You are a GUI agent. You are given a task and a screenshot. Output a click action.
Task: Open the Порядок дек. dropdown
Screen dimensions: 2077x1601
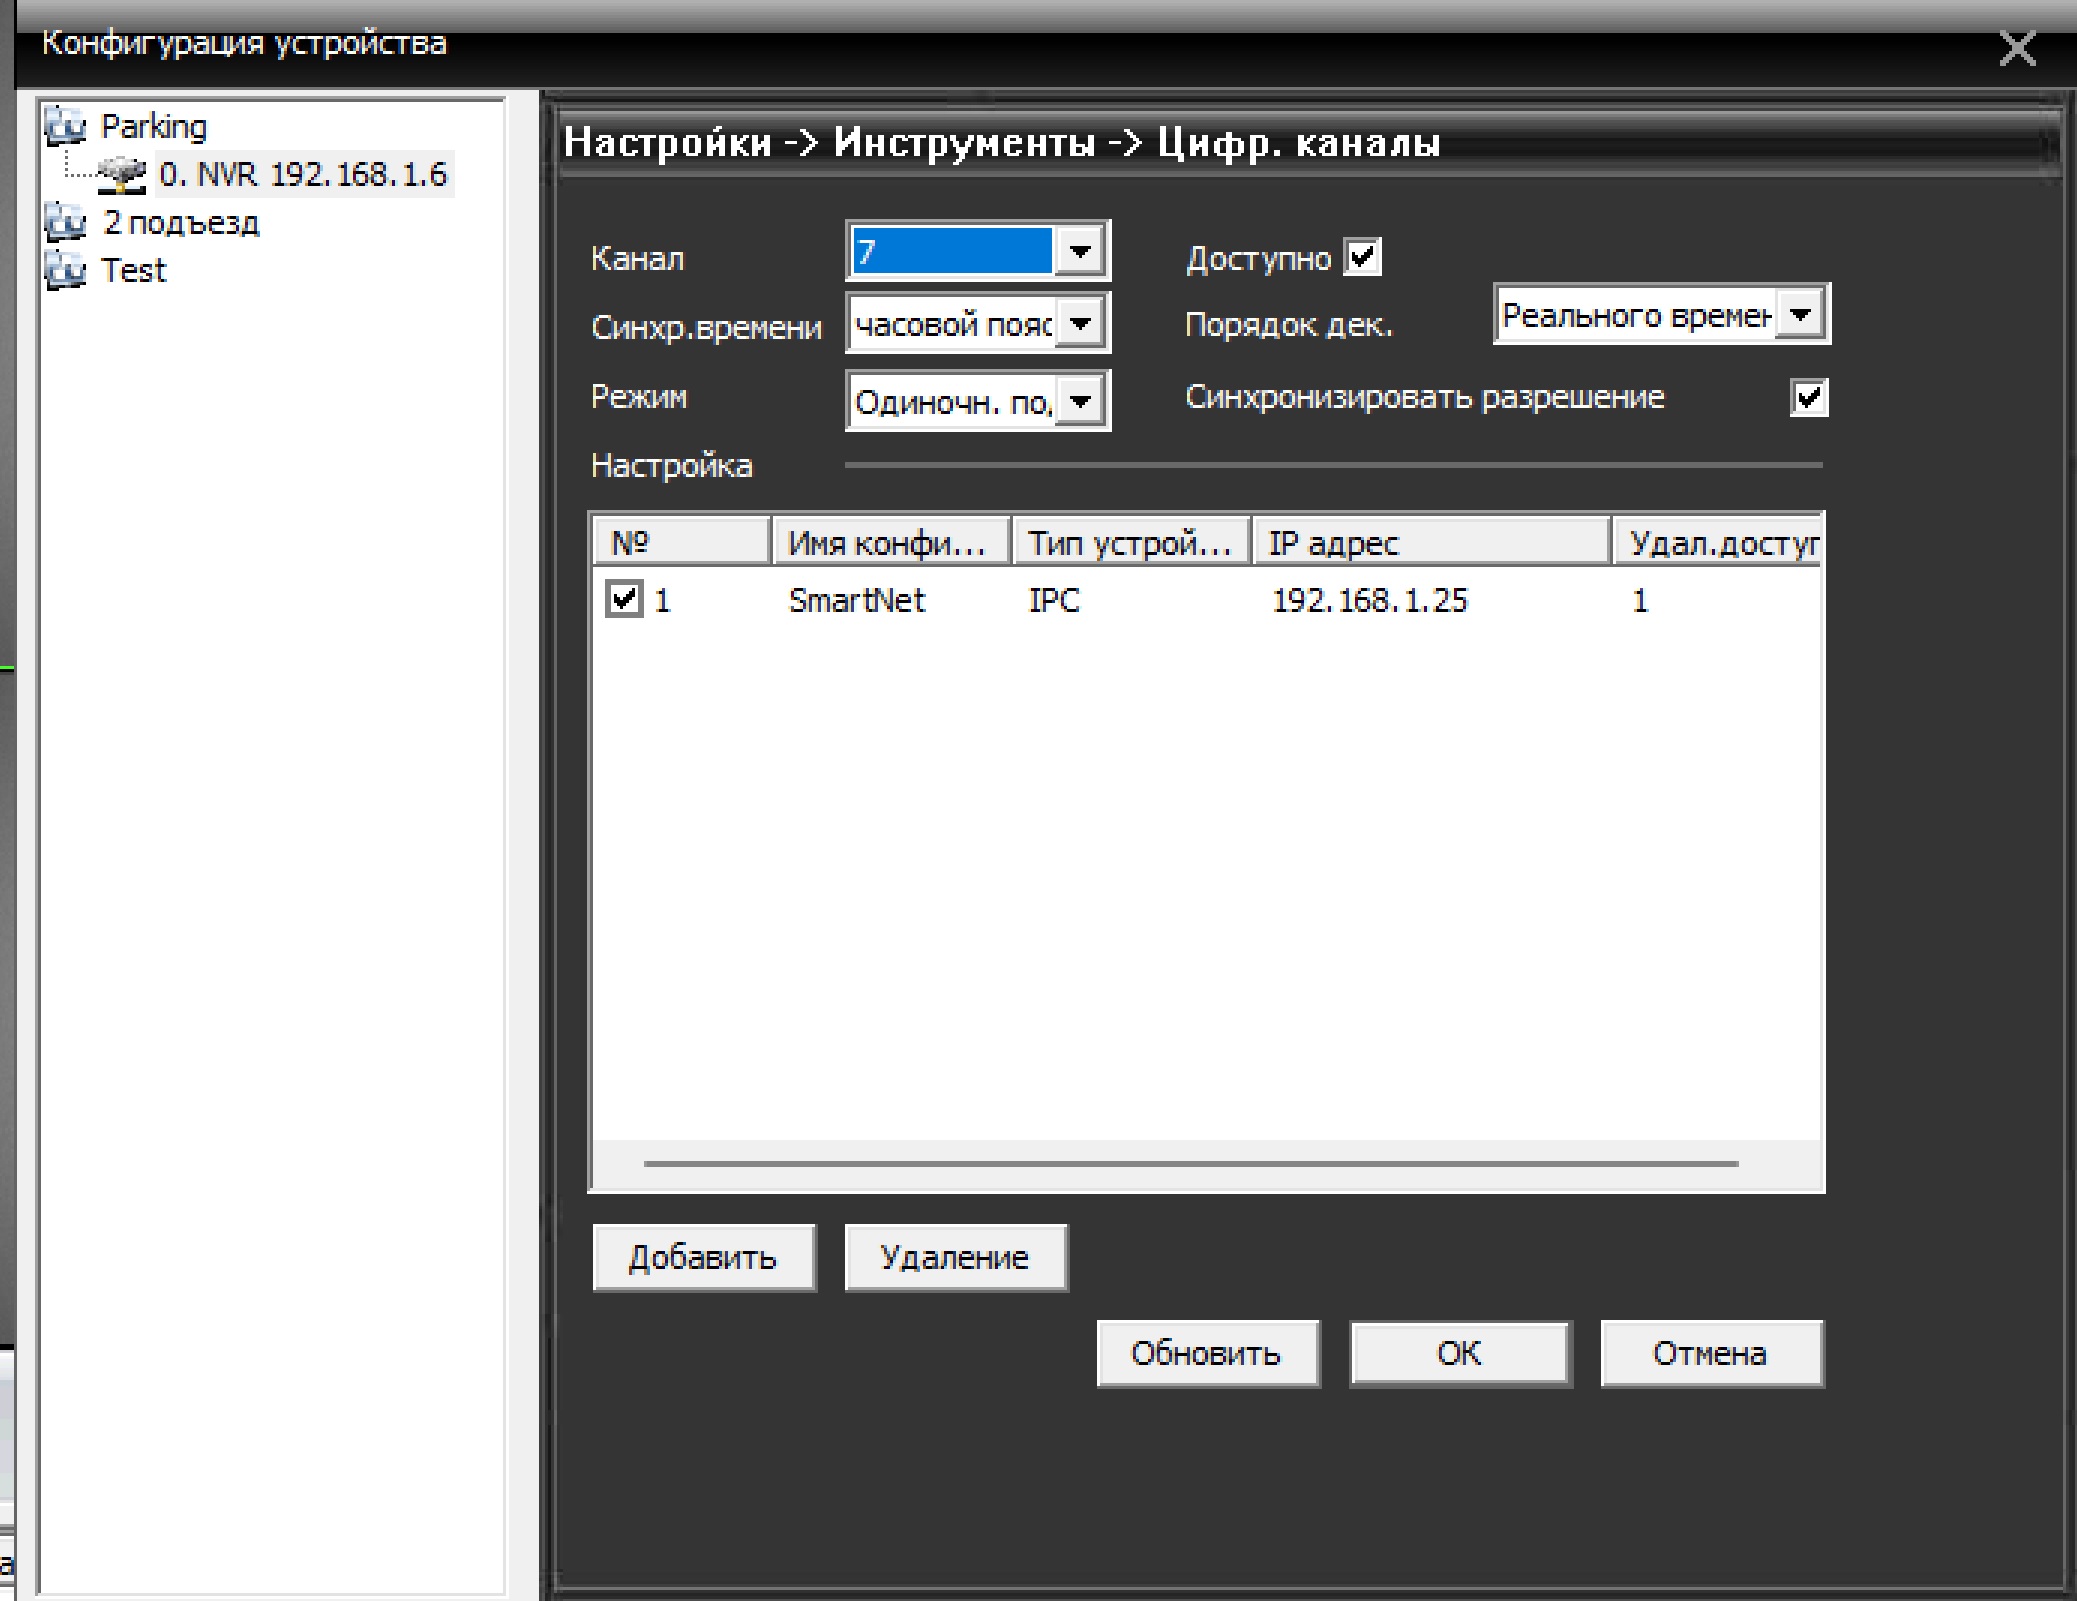click(1801, 315)
